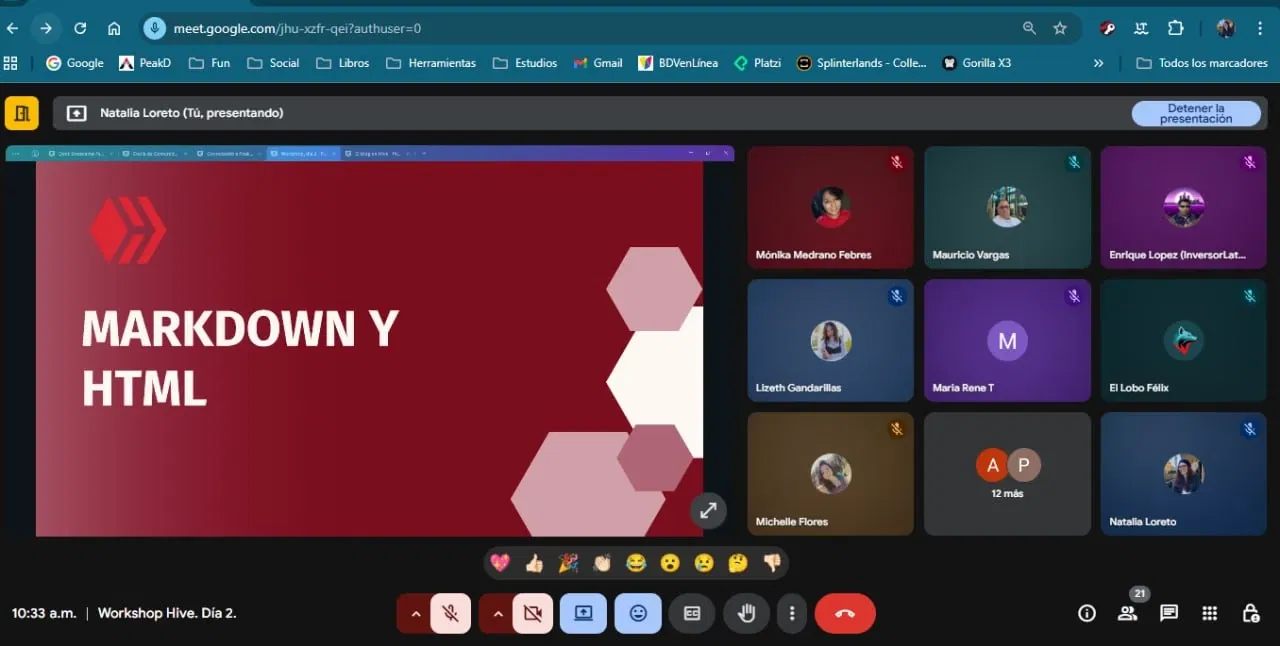Select Natalia Loreto video tile
1280x646 pixels.
[1184, 473]
